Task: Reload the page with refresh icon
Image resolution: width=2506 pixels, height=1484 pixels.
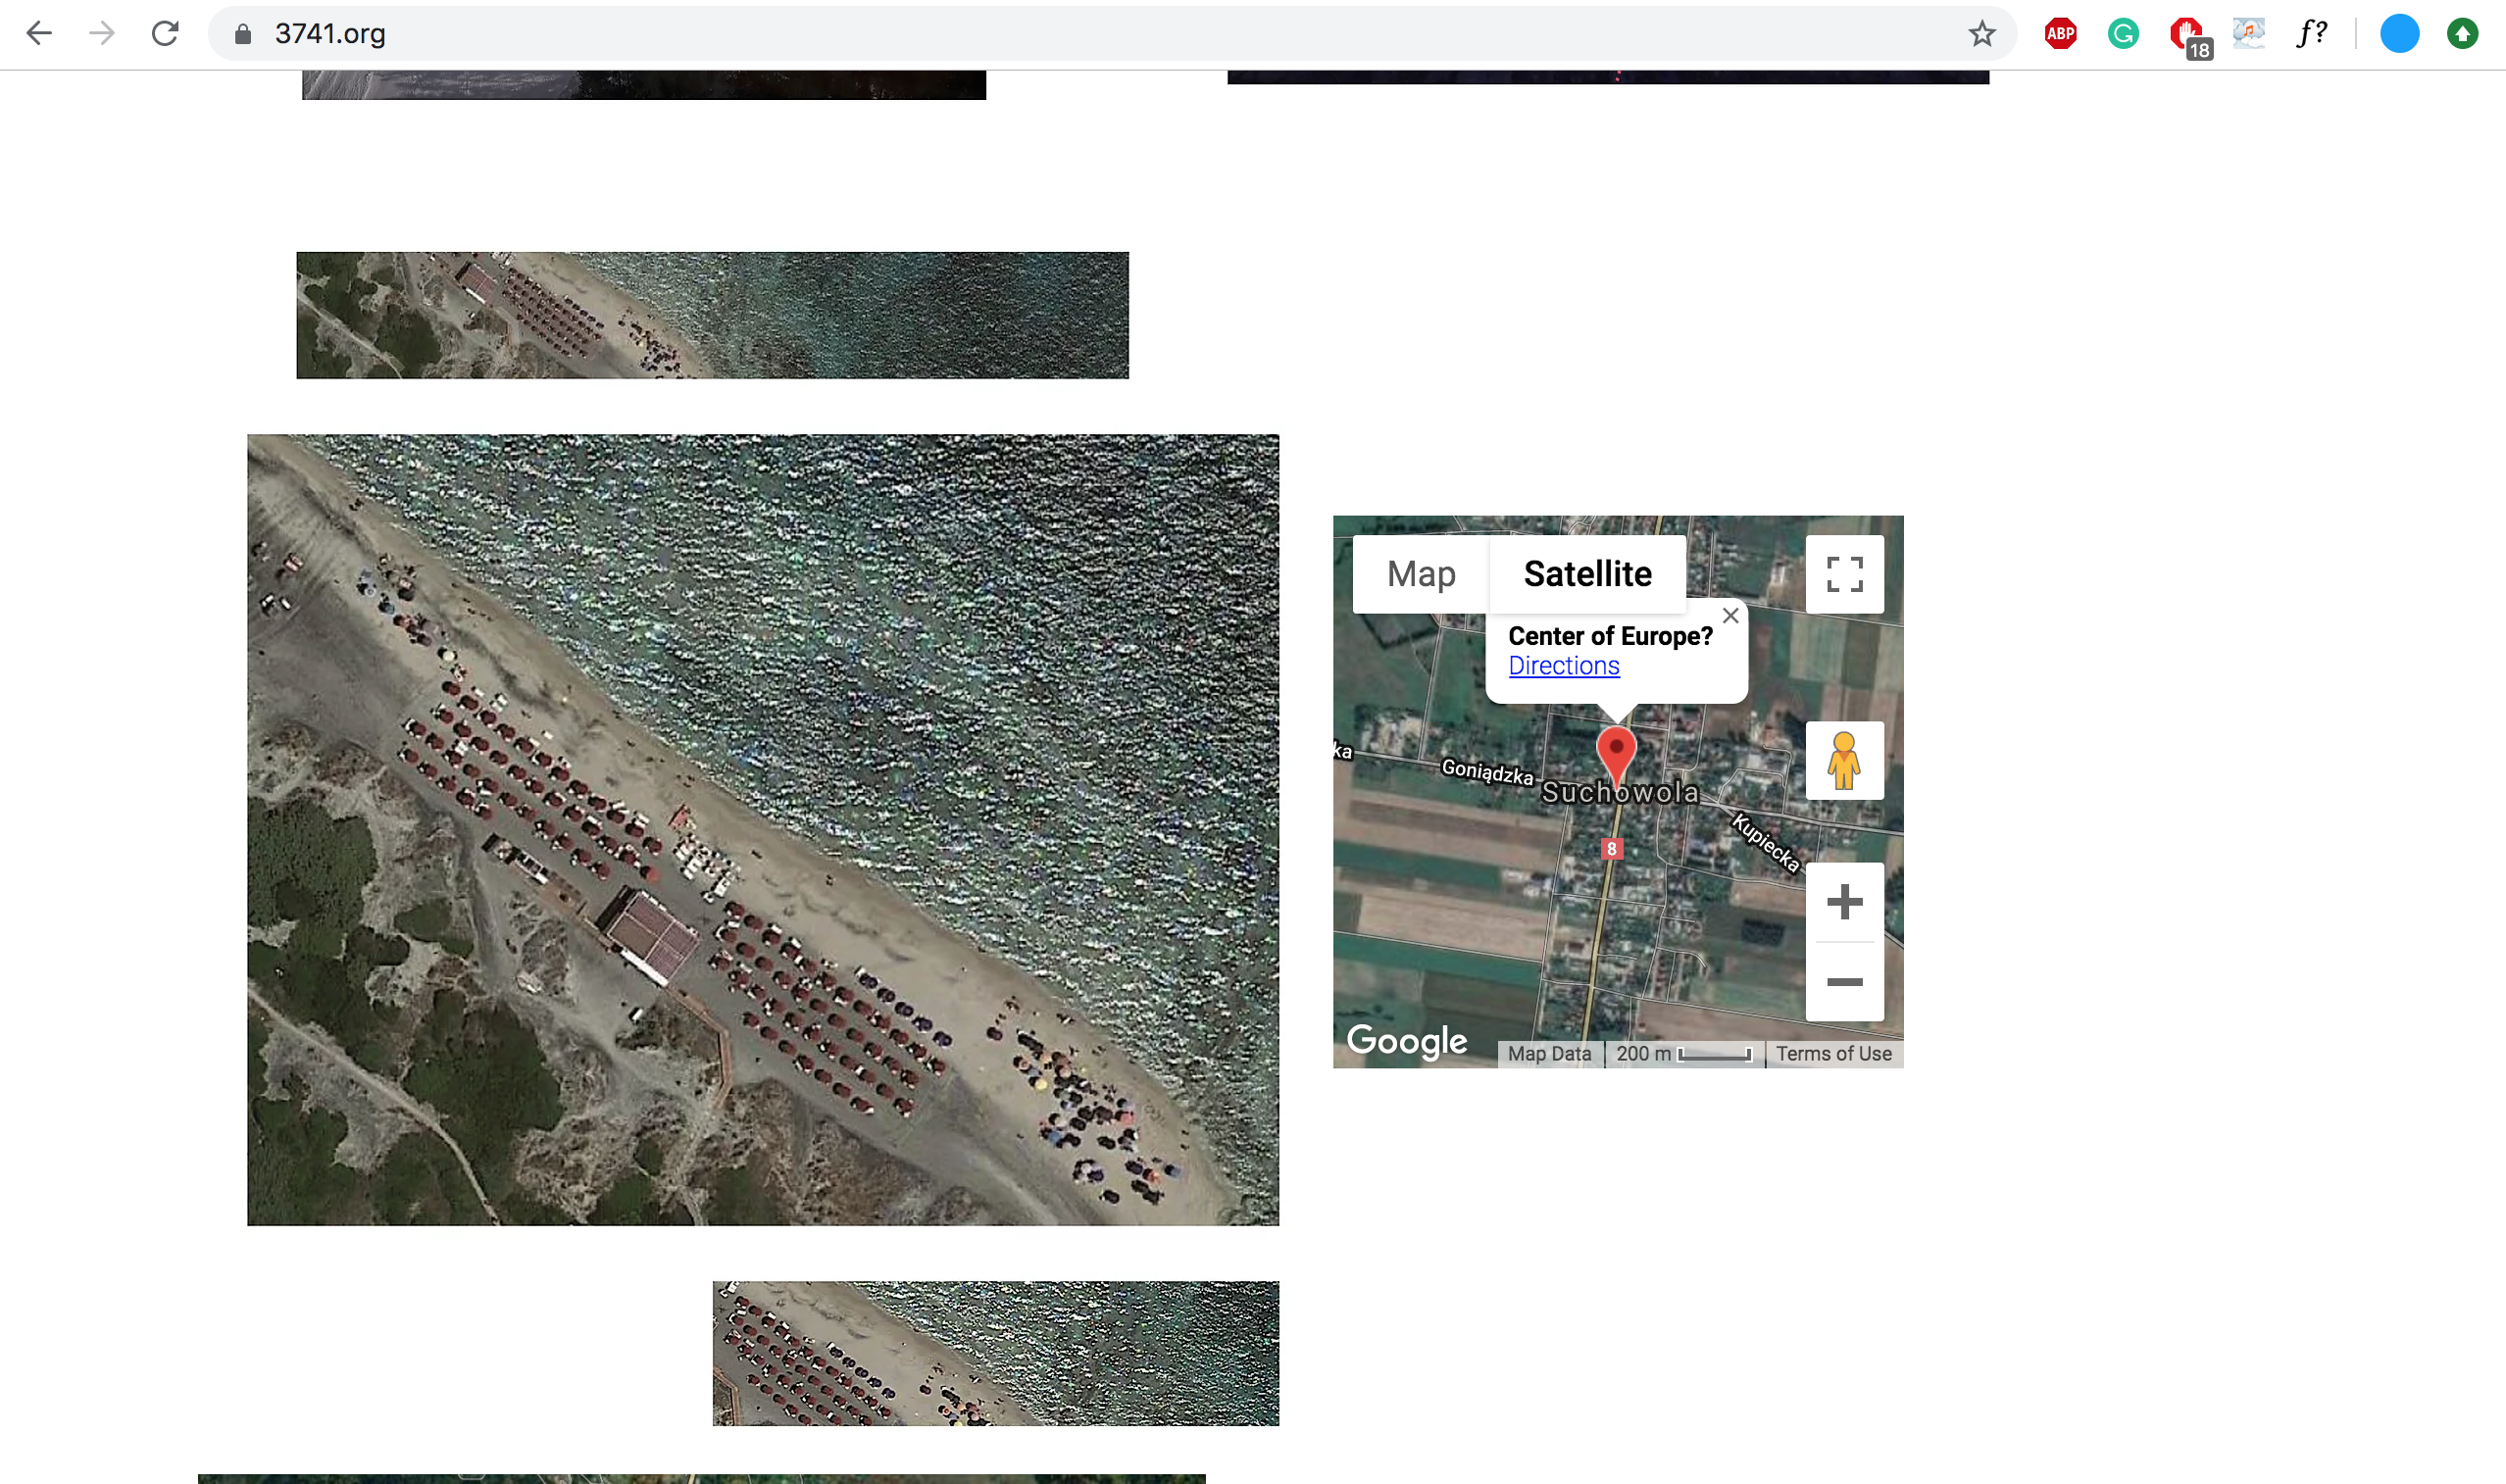Action: 165,33
